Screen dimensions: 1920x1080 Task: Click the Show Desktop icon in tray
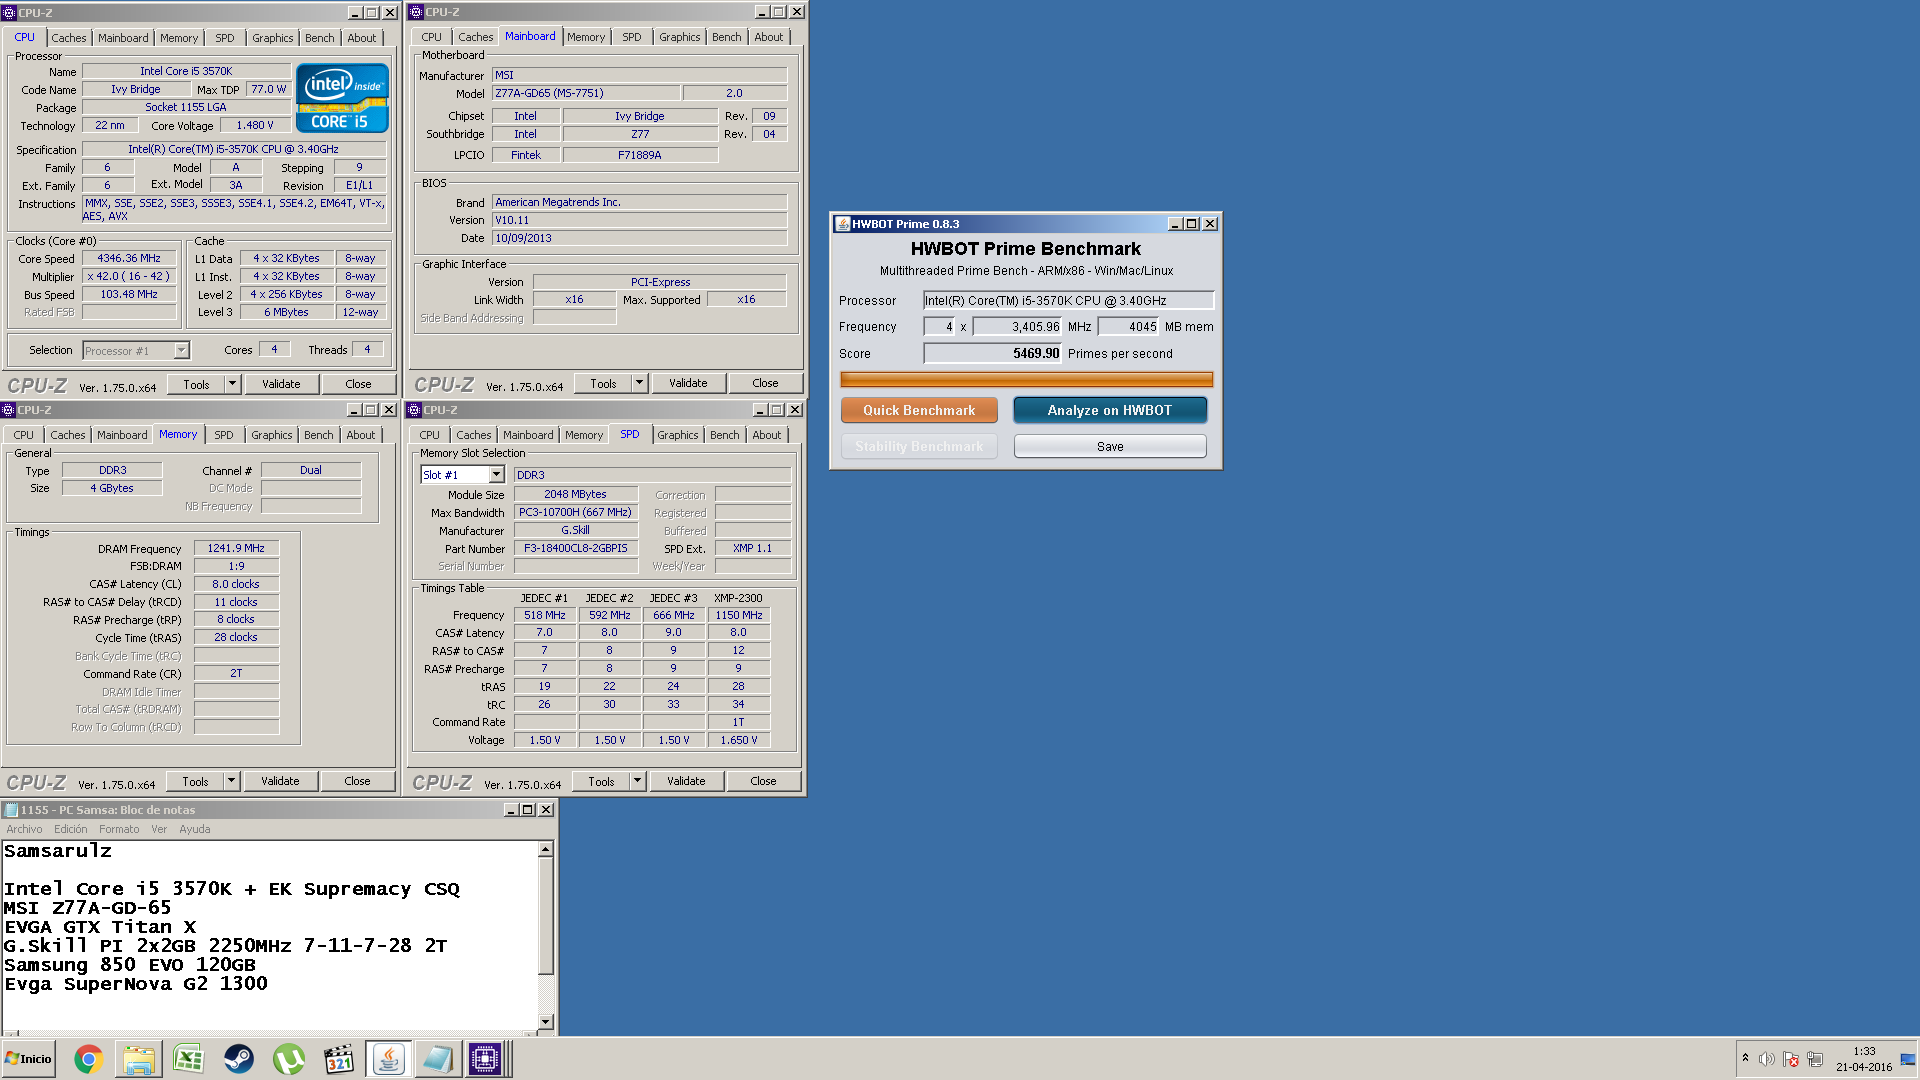(1908, 1059)
